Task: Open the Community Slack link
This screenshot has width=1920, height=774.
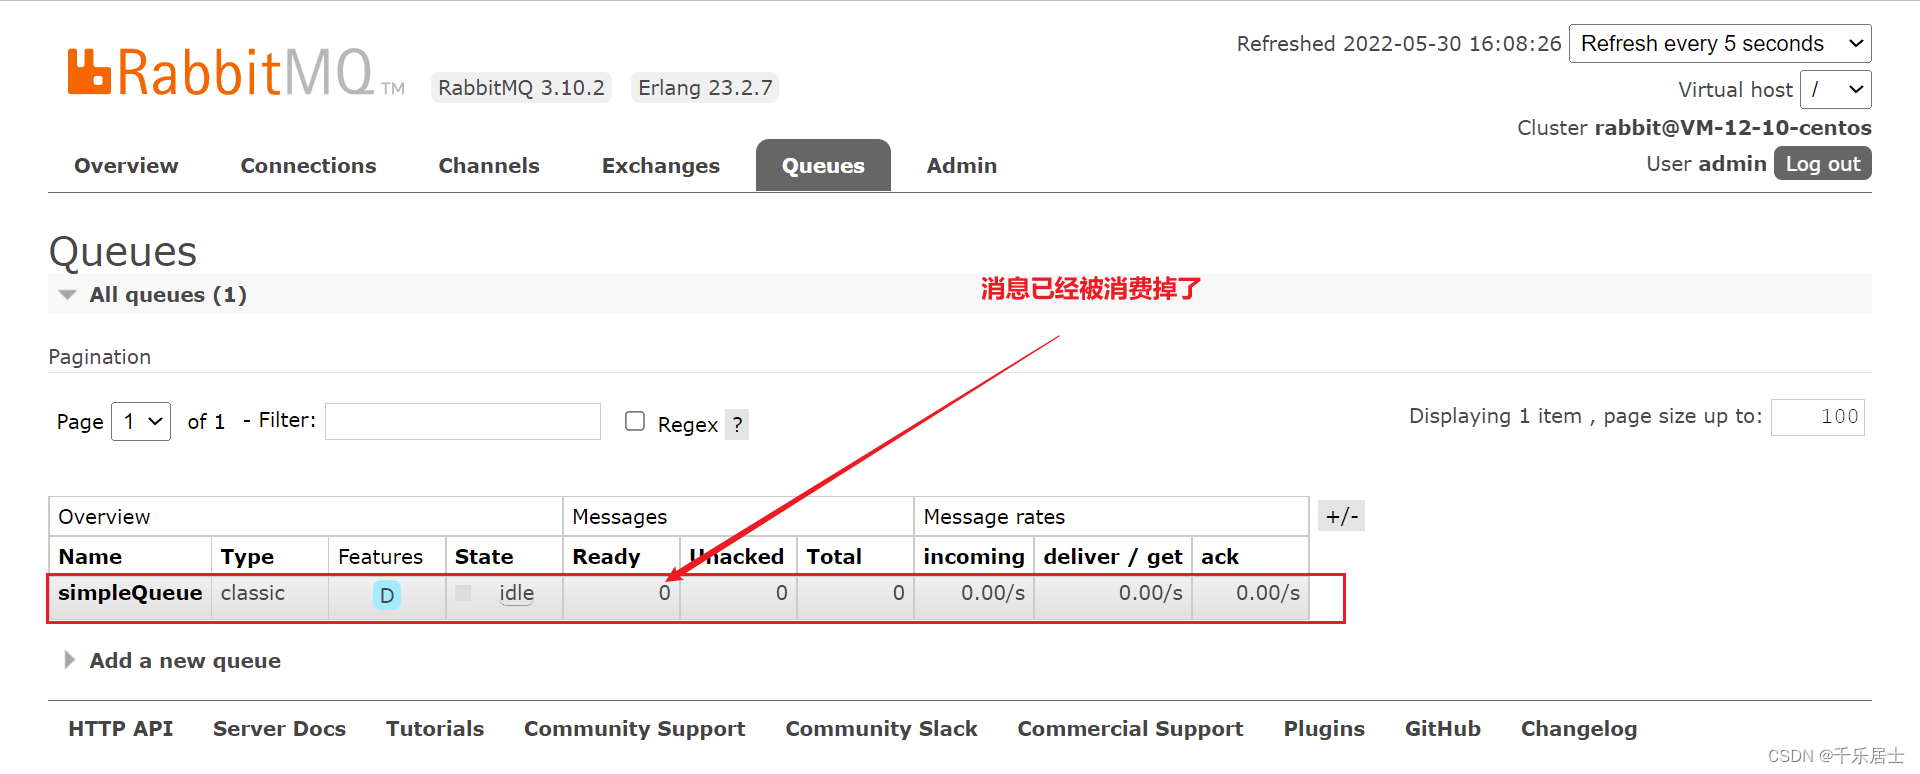Action: [x=882, y=729]
